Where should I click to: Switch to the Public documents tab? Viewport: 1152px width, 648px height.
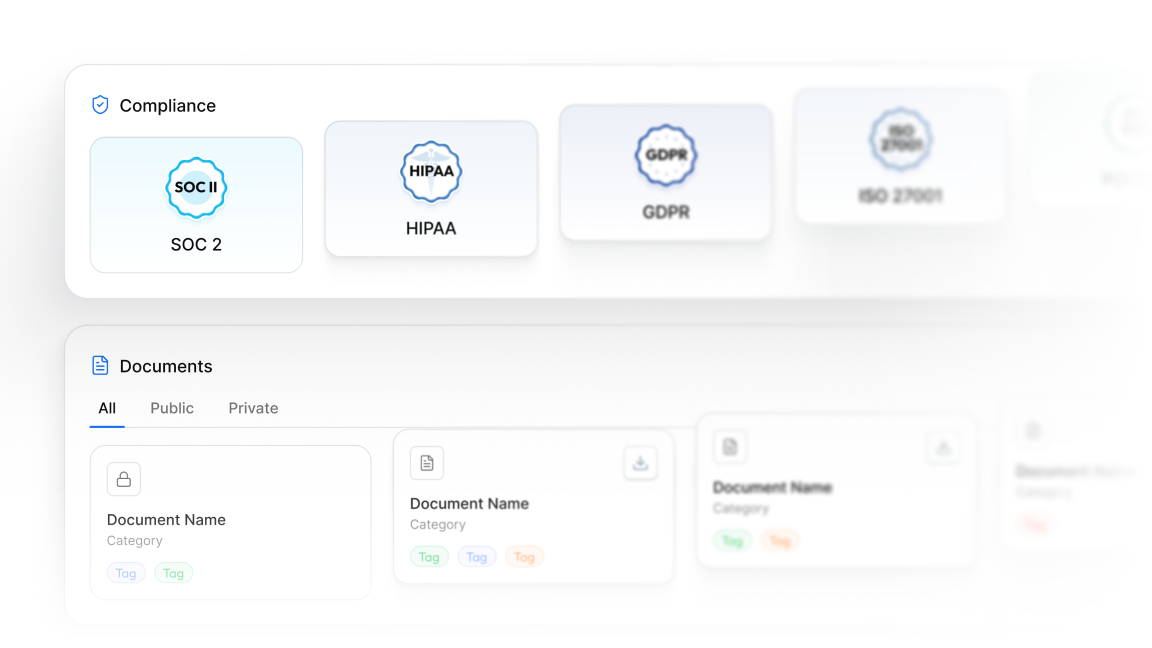pos(172,408)
